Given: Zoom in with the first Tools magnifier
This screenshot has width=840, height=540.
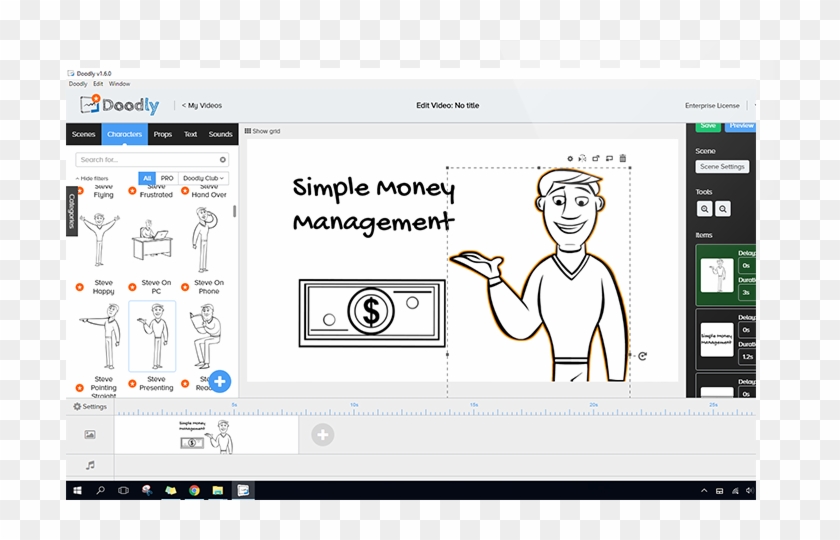Looking at the screenshot, I should 704,209.
